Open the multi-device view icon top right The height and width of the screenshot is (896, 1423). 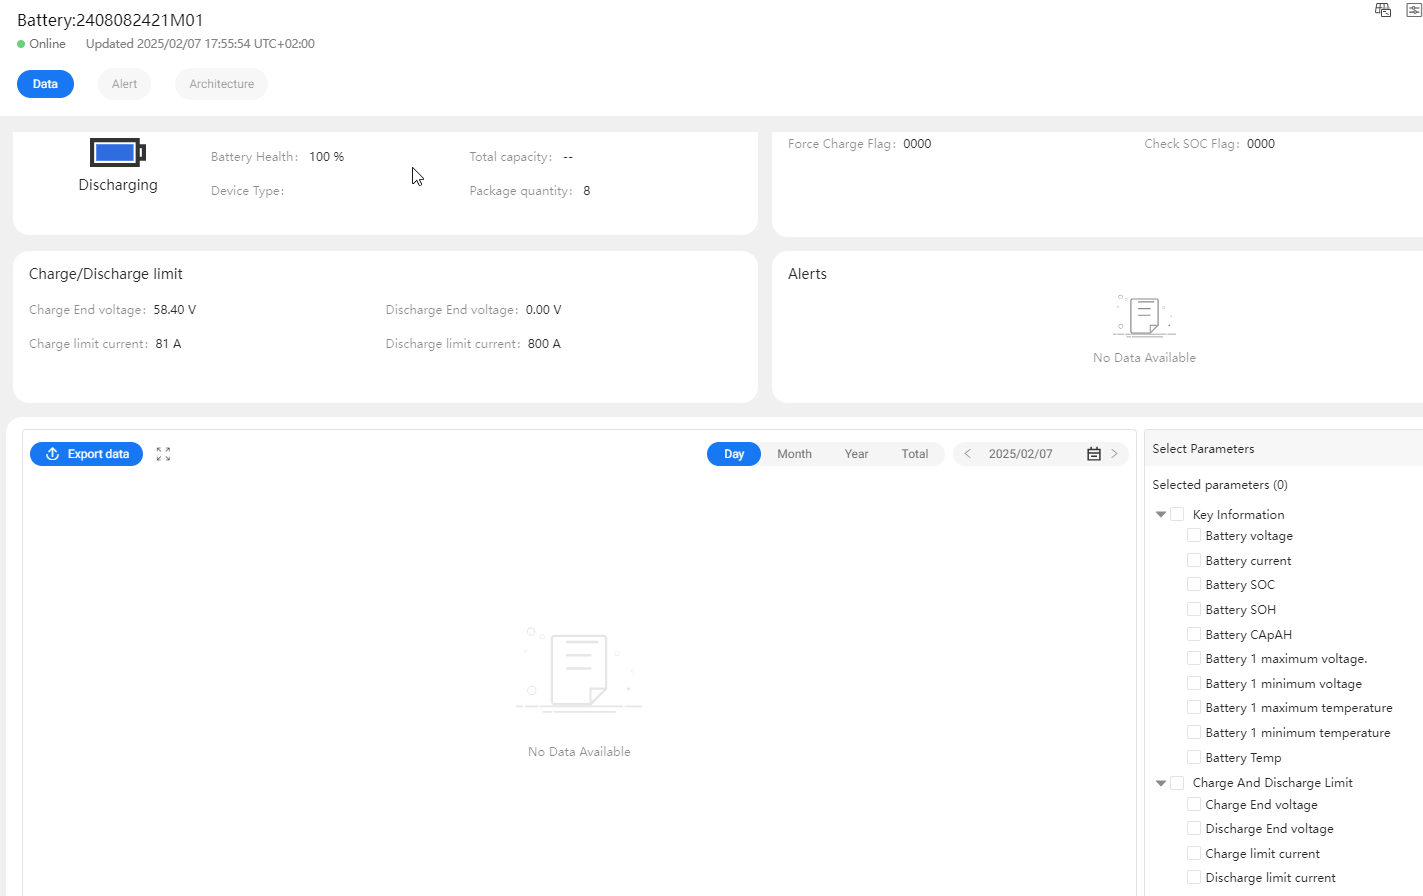click(x=1383, y=10)
